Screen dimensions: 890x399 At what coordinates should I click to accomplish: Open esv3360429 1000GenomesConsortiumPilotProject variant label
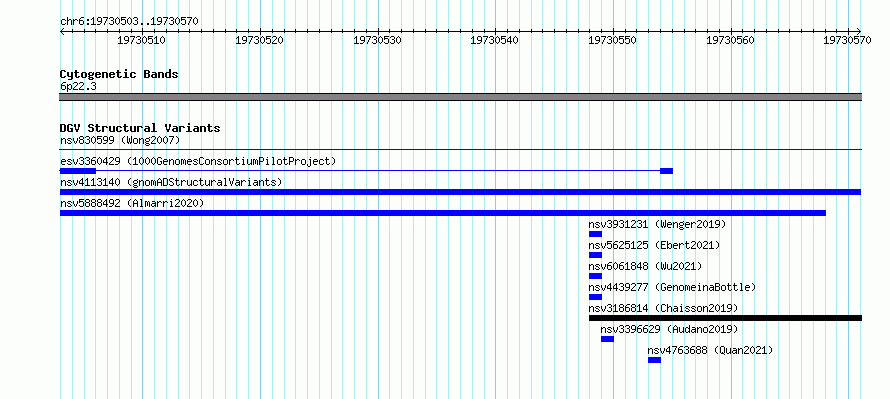198,161
